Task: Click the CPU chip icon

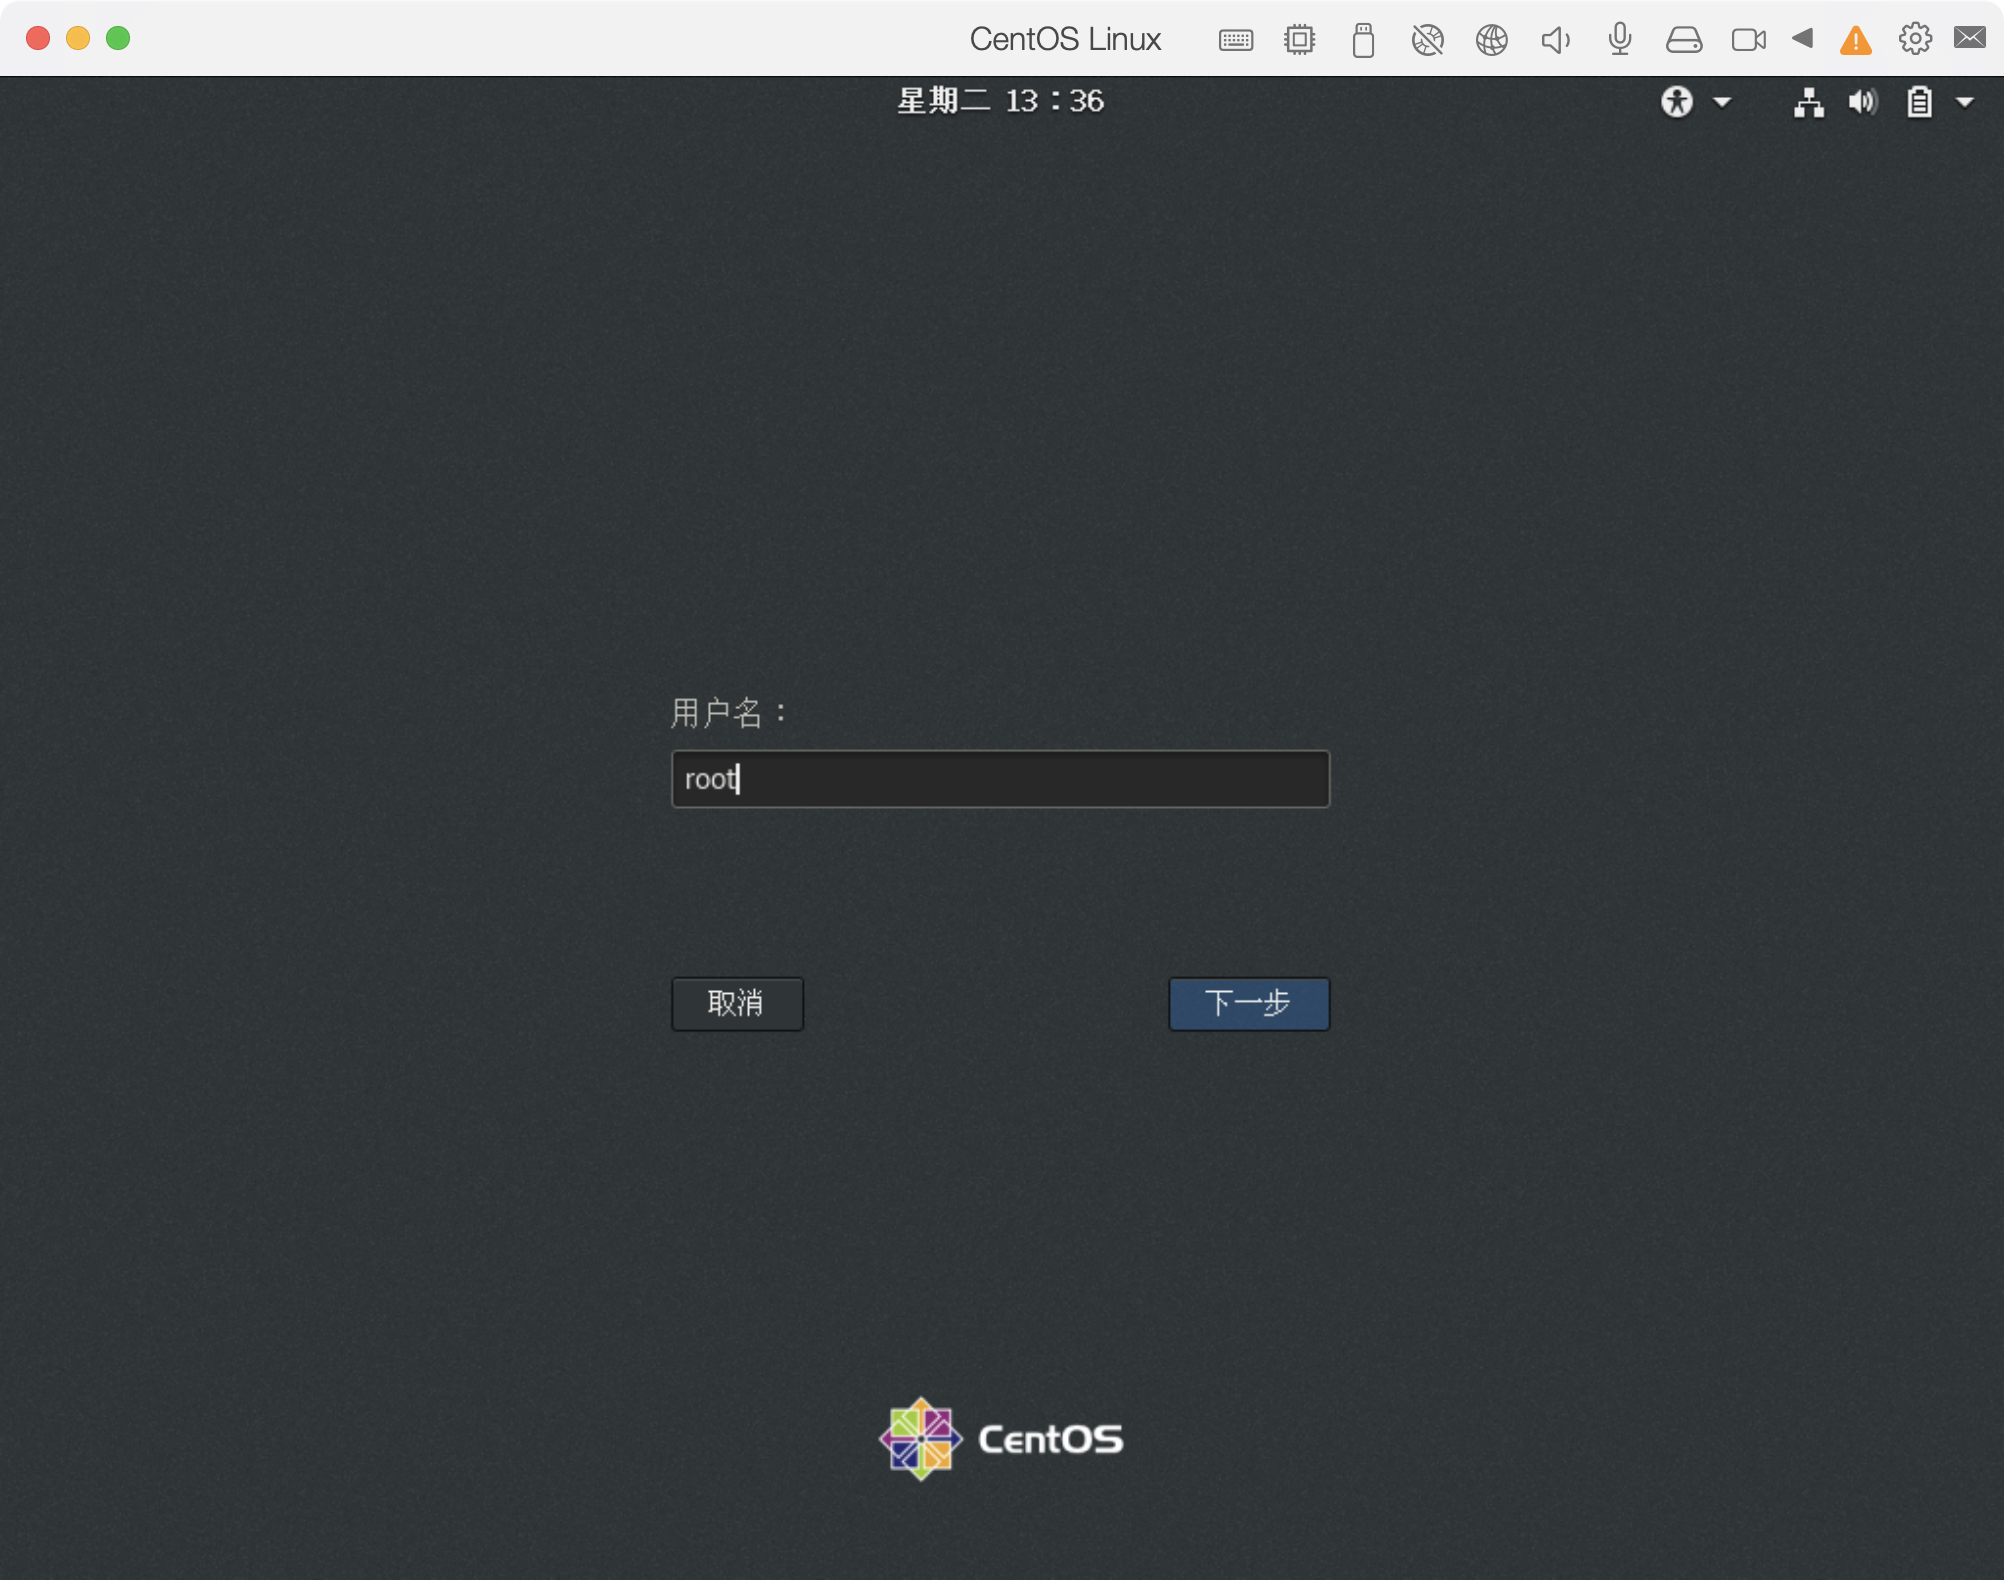Action: pyautogui.click(x=1300, y=40)
